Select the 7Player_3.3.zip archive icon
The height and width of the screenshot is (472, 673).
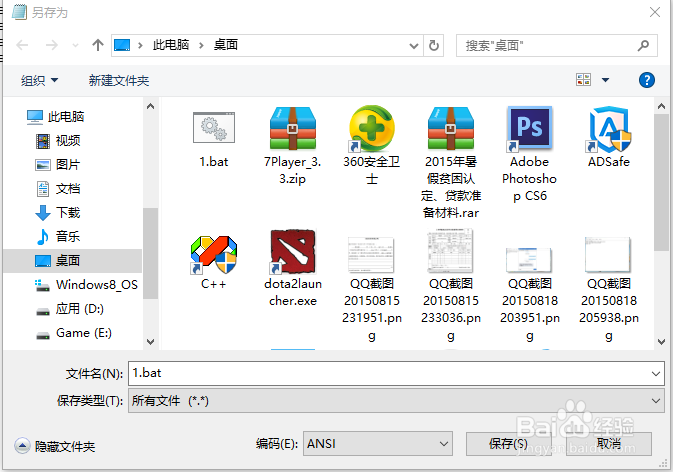pyautogui.click(x=293, y=128)
